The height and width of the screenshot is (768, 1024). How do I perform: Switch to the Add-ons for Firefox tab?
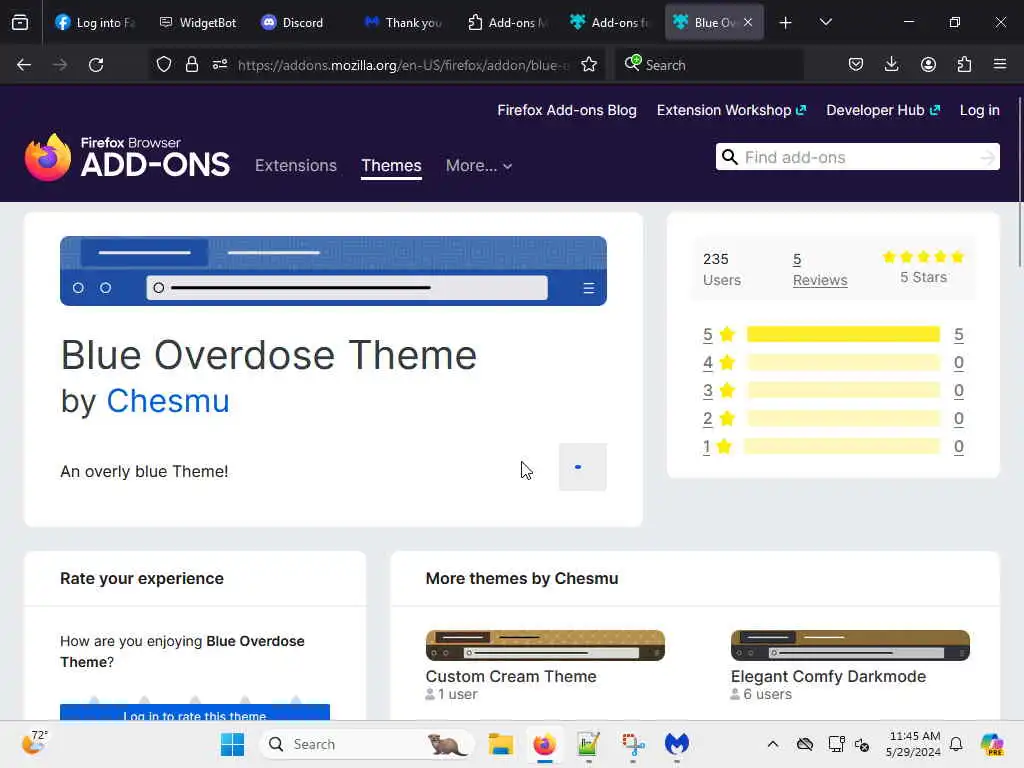(x=609, y=22)
